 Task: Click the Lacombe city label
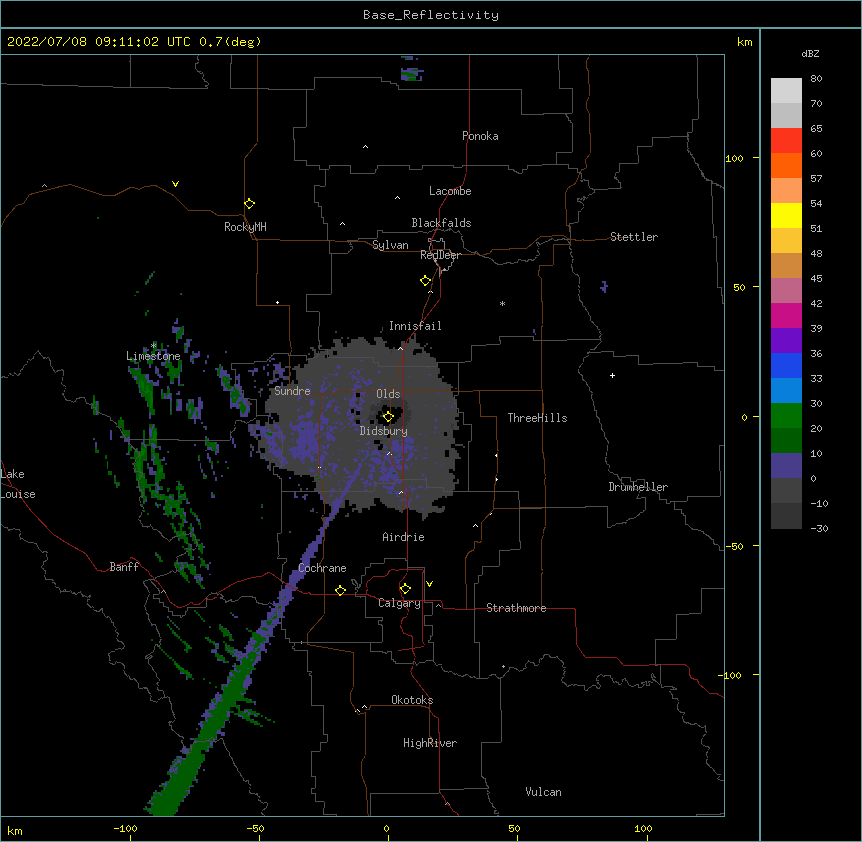coord(450,191)
